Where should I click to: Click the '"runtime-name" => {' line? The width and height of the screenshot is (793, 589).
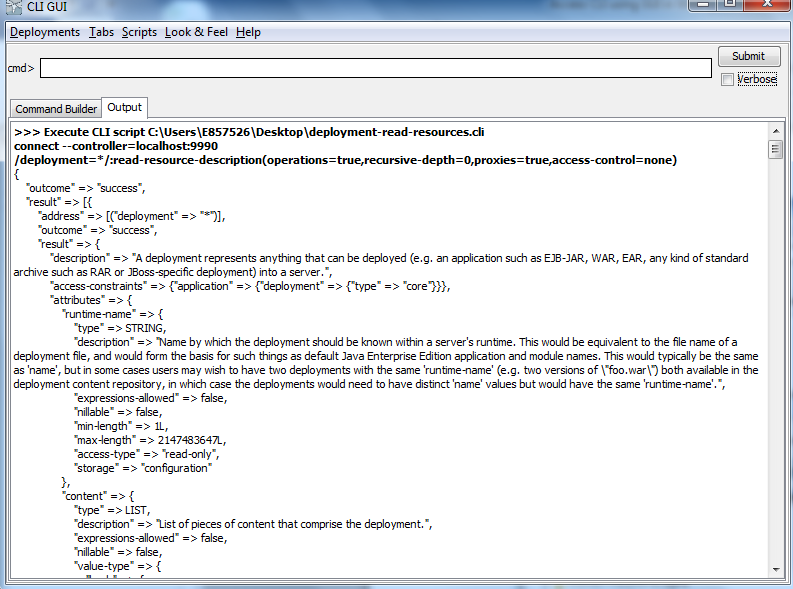(x=113, y=314)
